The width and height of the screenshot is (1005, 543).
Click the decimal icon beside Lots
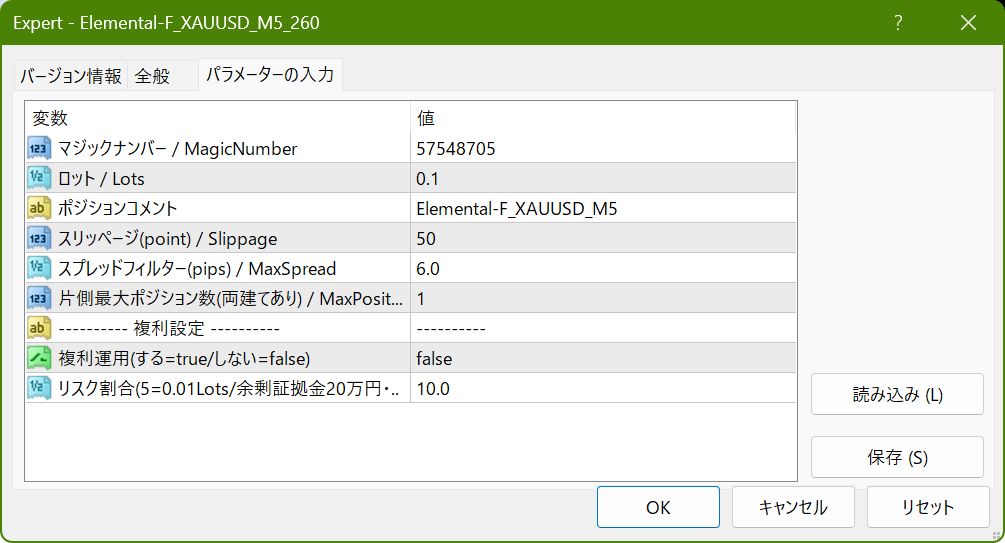[39, 178]
